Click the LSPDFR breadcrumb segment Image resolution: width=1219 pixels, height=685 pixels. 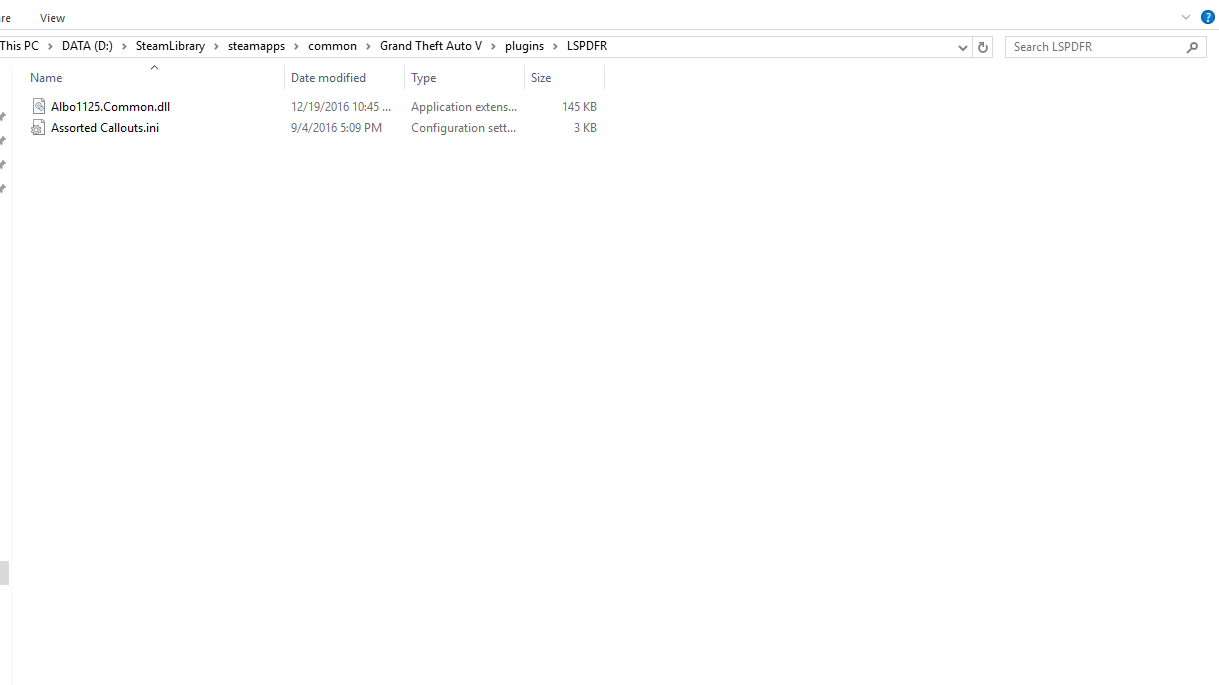[586, 46]
